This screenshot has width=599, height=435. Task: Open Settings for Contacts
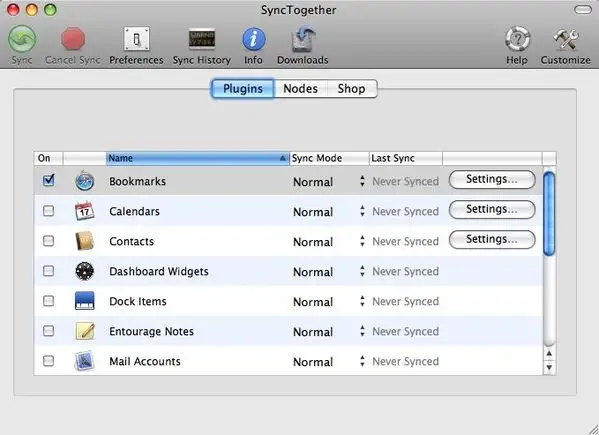tap(492, 239)
